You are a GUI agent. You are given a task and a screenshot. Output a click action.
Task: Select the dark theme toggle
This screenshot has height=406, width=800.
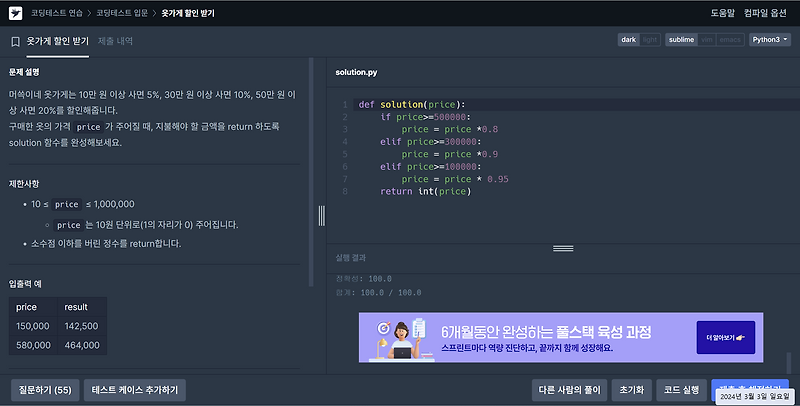point(629,40)
